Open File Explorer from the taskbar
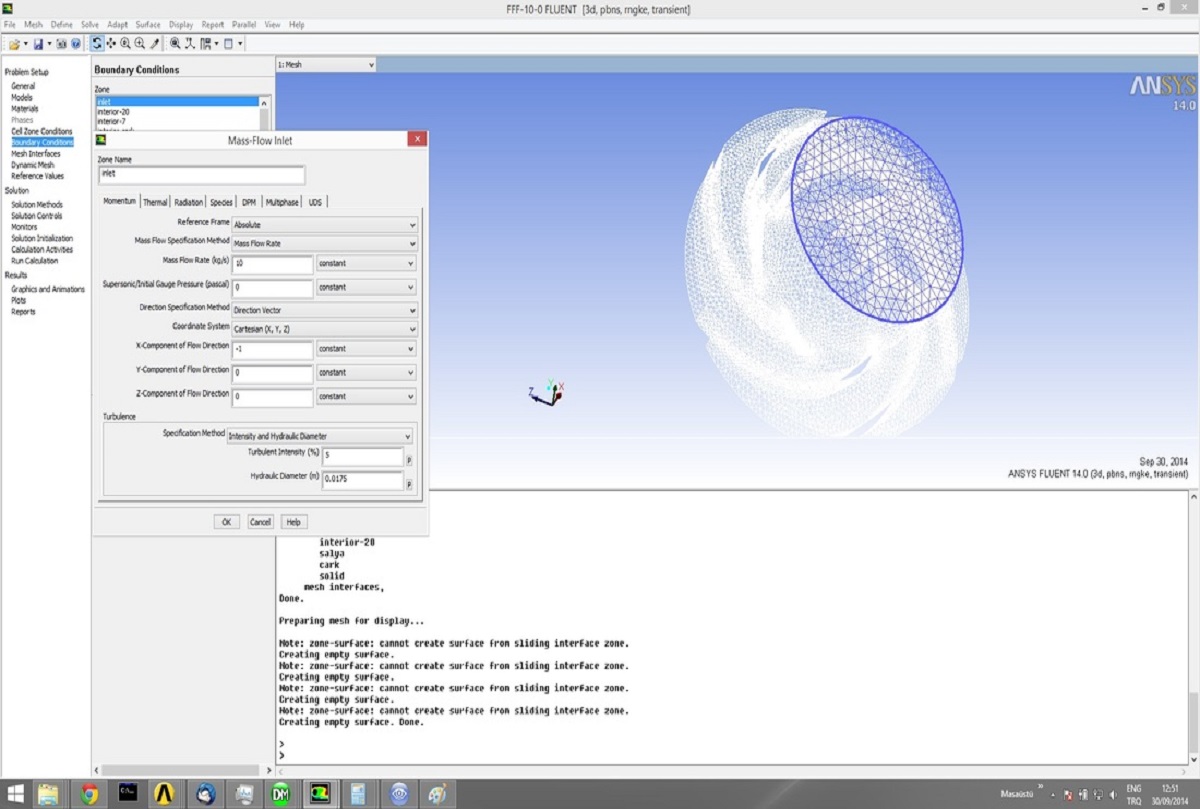1200x809 pixels. tap(48, 794)
